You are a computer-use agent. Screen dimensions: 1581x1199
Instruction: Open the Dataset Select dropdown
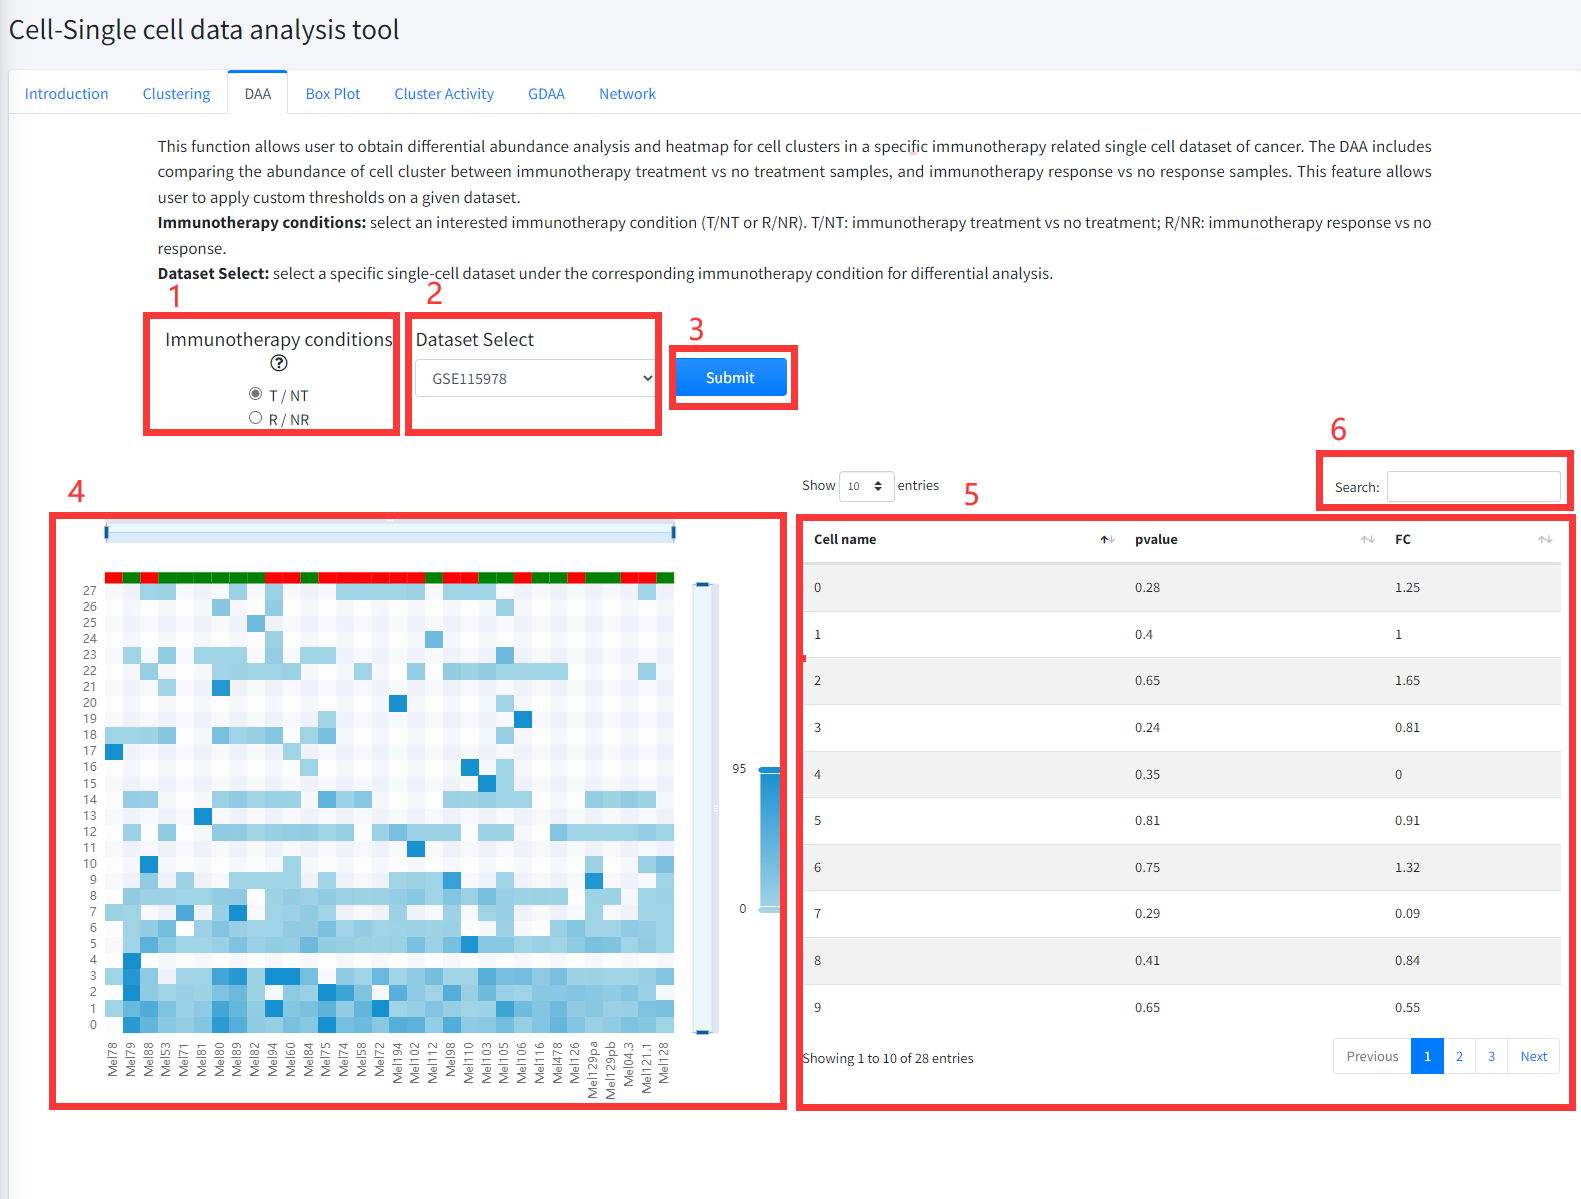(x=536, y=379)
